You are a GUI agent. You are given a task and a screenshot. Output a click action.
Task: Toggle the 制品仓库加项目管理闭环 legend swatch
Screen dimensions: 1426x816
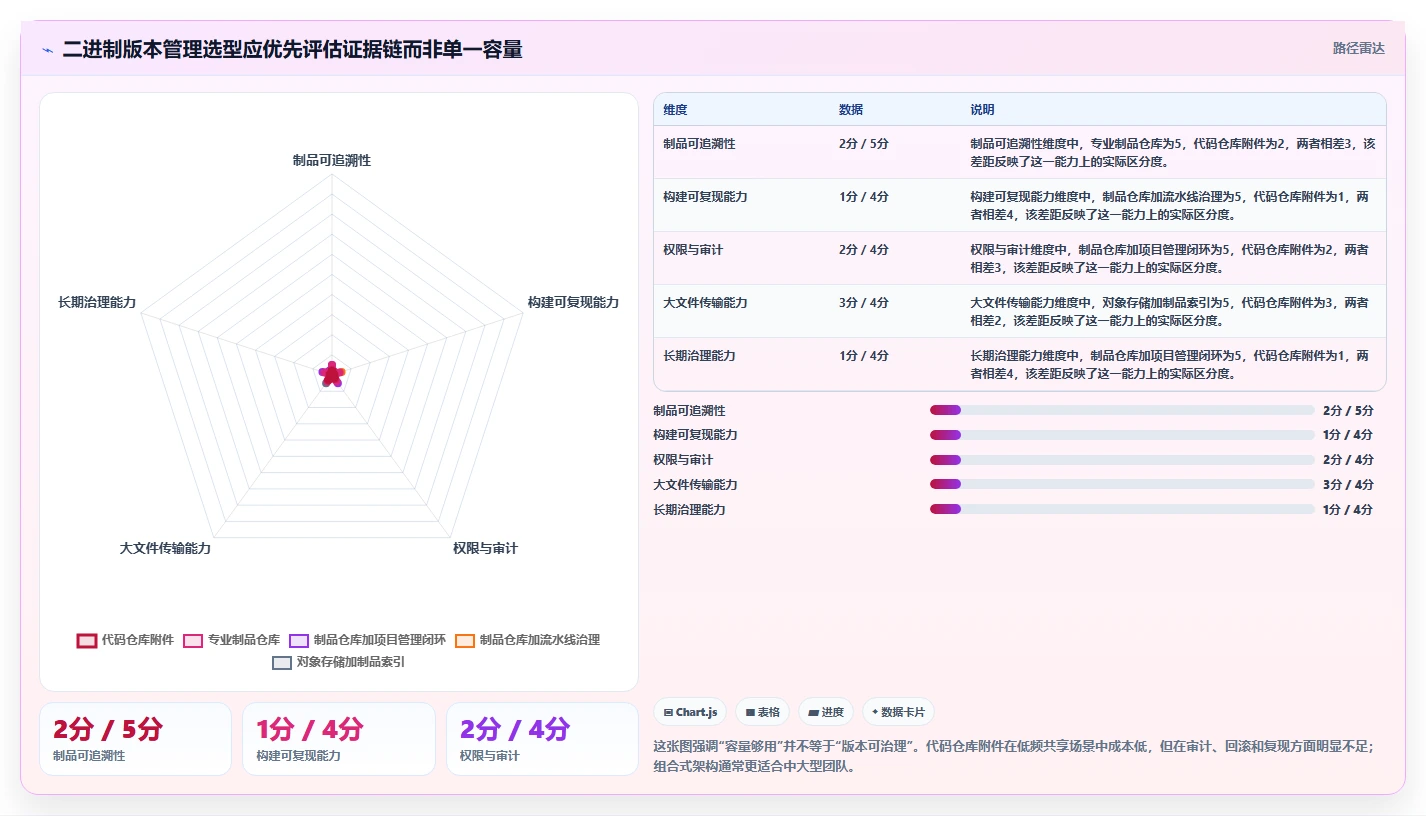(x=299, y=640)
